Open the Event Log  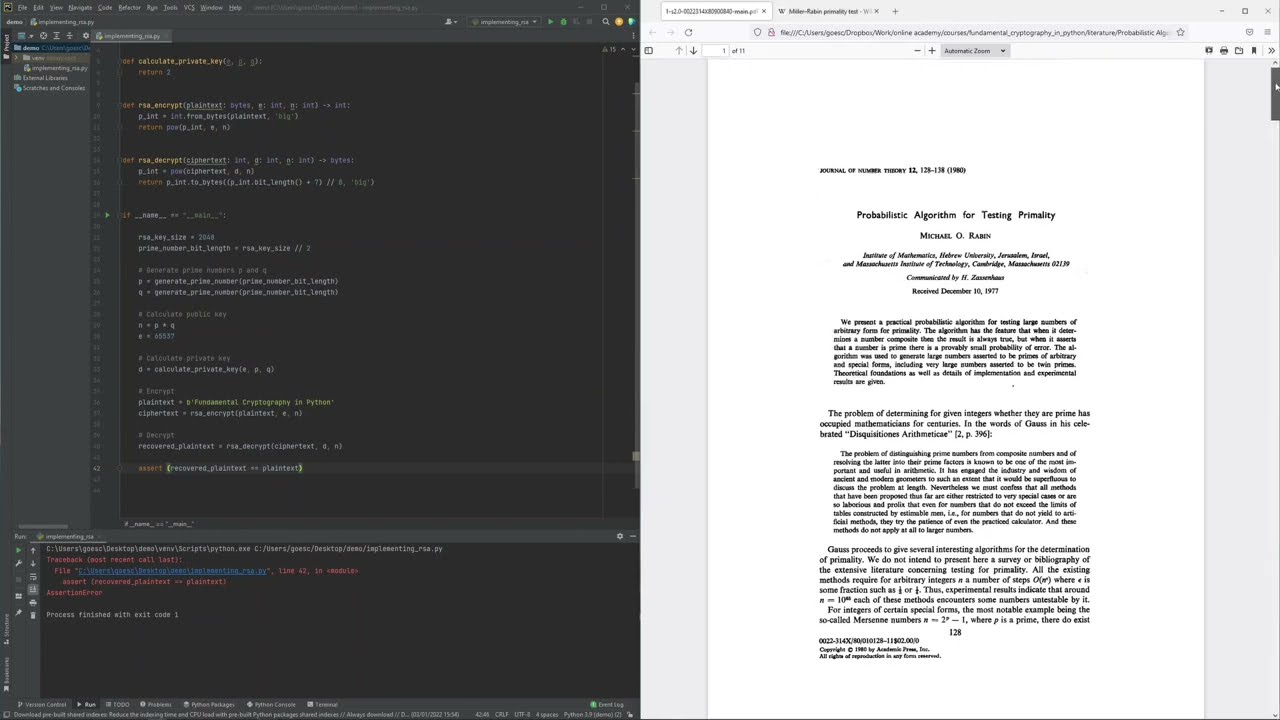(x=607, y=704)
